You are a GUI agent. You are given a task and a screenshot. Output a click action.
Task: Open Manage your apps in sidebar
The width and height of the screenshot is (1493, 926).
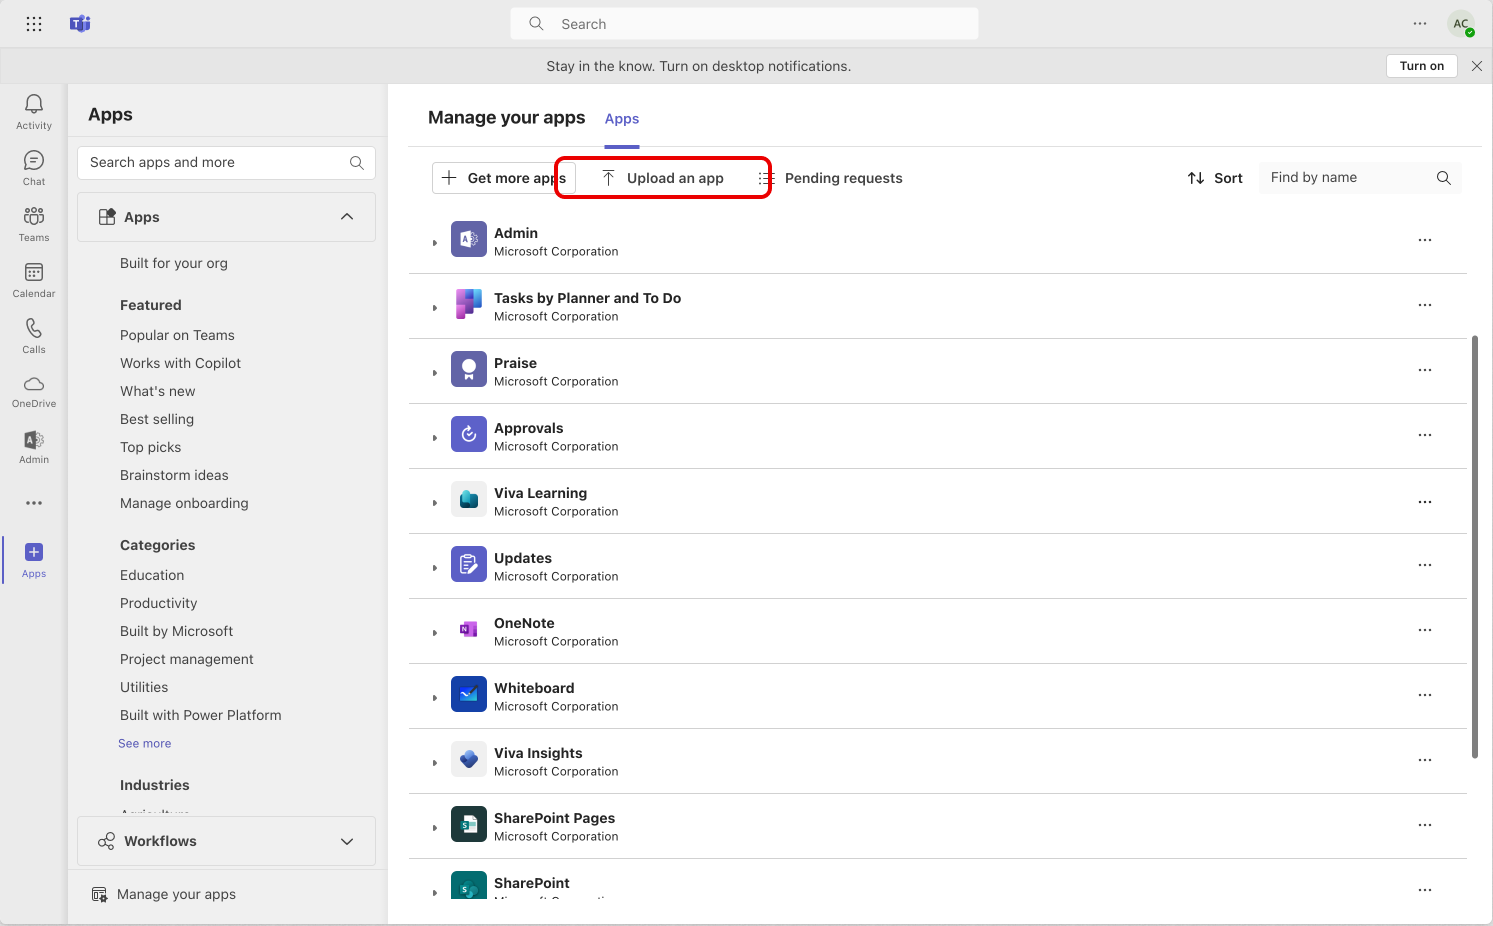(x=164, y=894)
